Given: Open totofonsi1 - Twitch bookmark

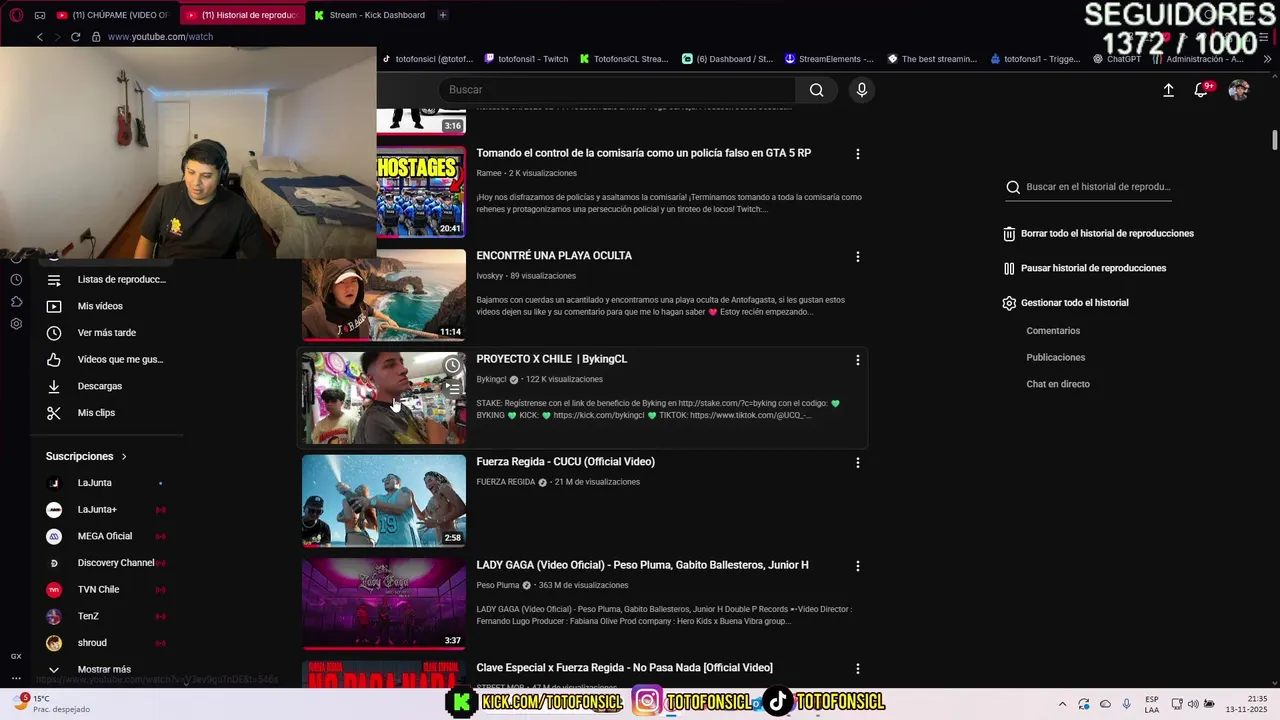Looking at the screenshot, I should (525, 59).
